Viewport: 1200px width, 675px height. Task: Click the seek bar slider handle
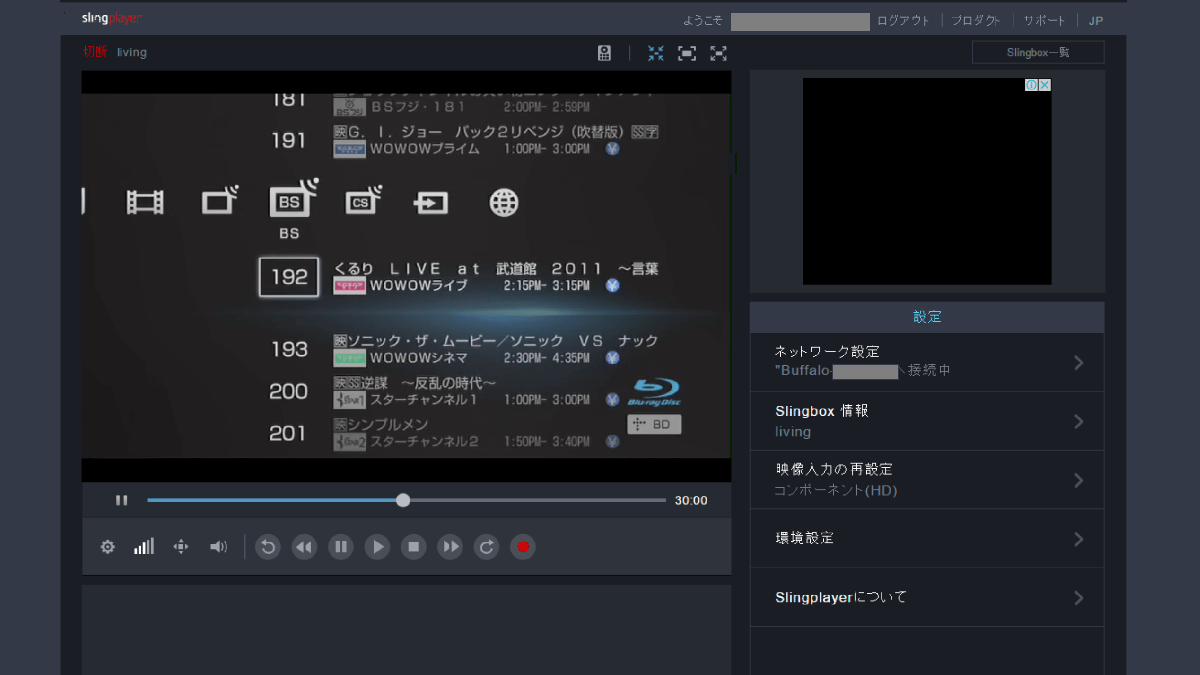[x=403, y=500]
